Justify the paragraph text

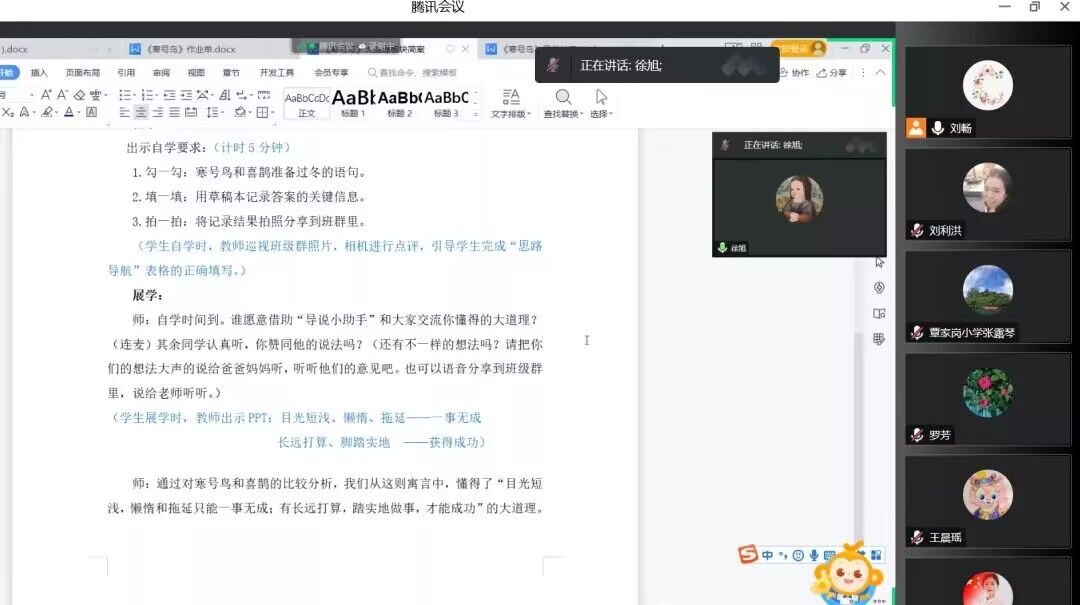click(174, 112)
